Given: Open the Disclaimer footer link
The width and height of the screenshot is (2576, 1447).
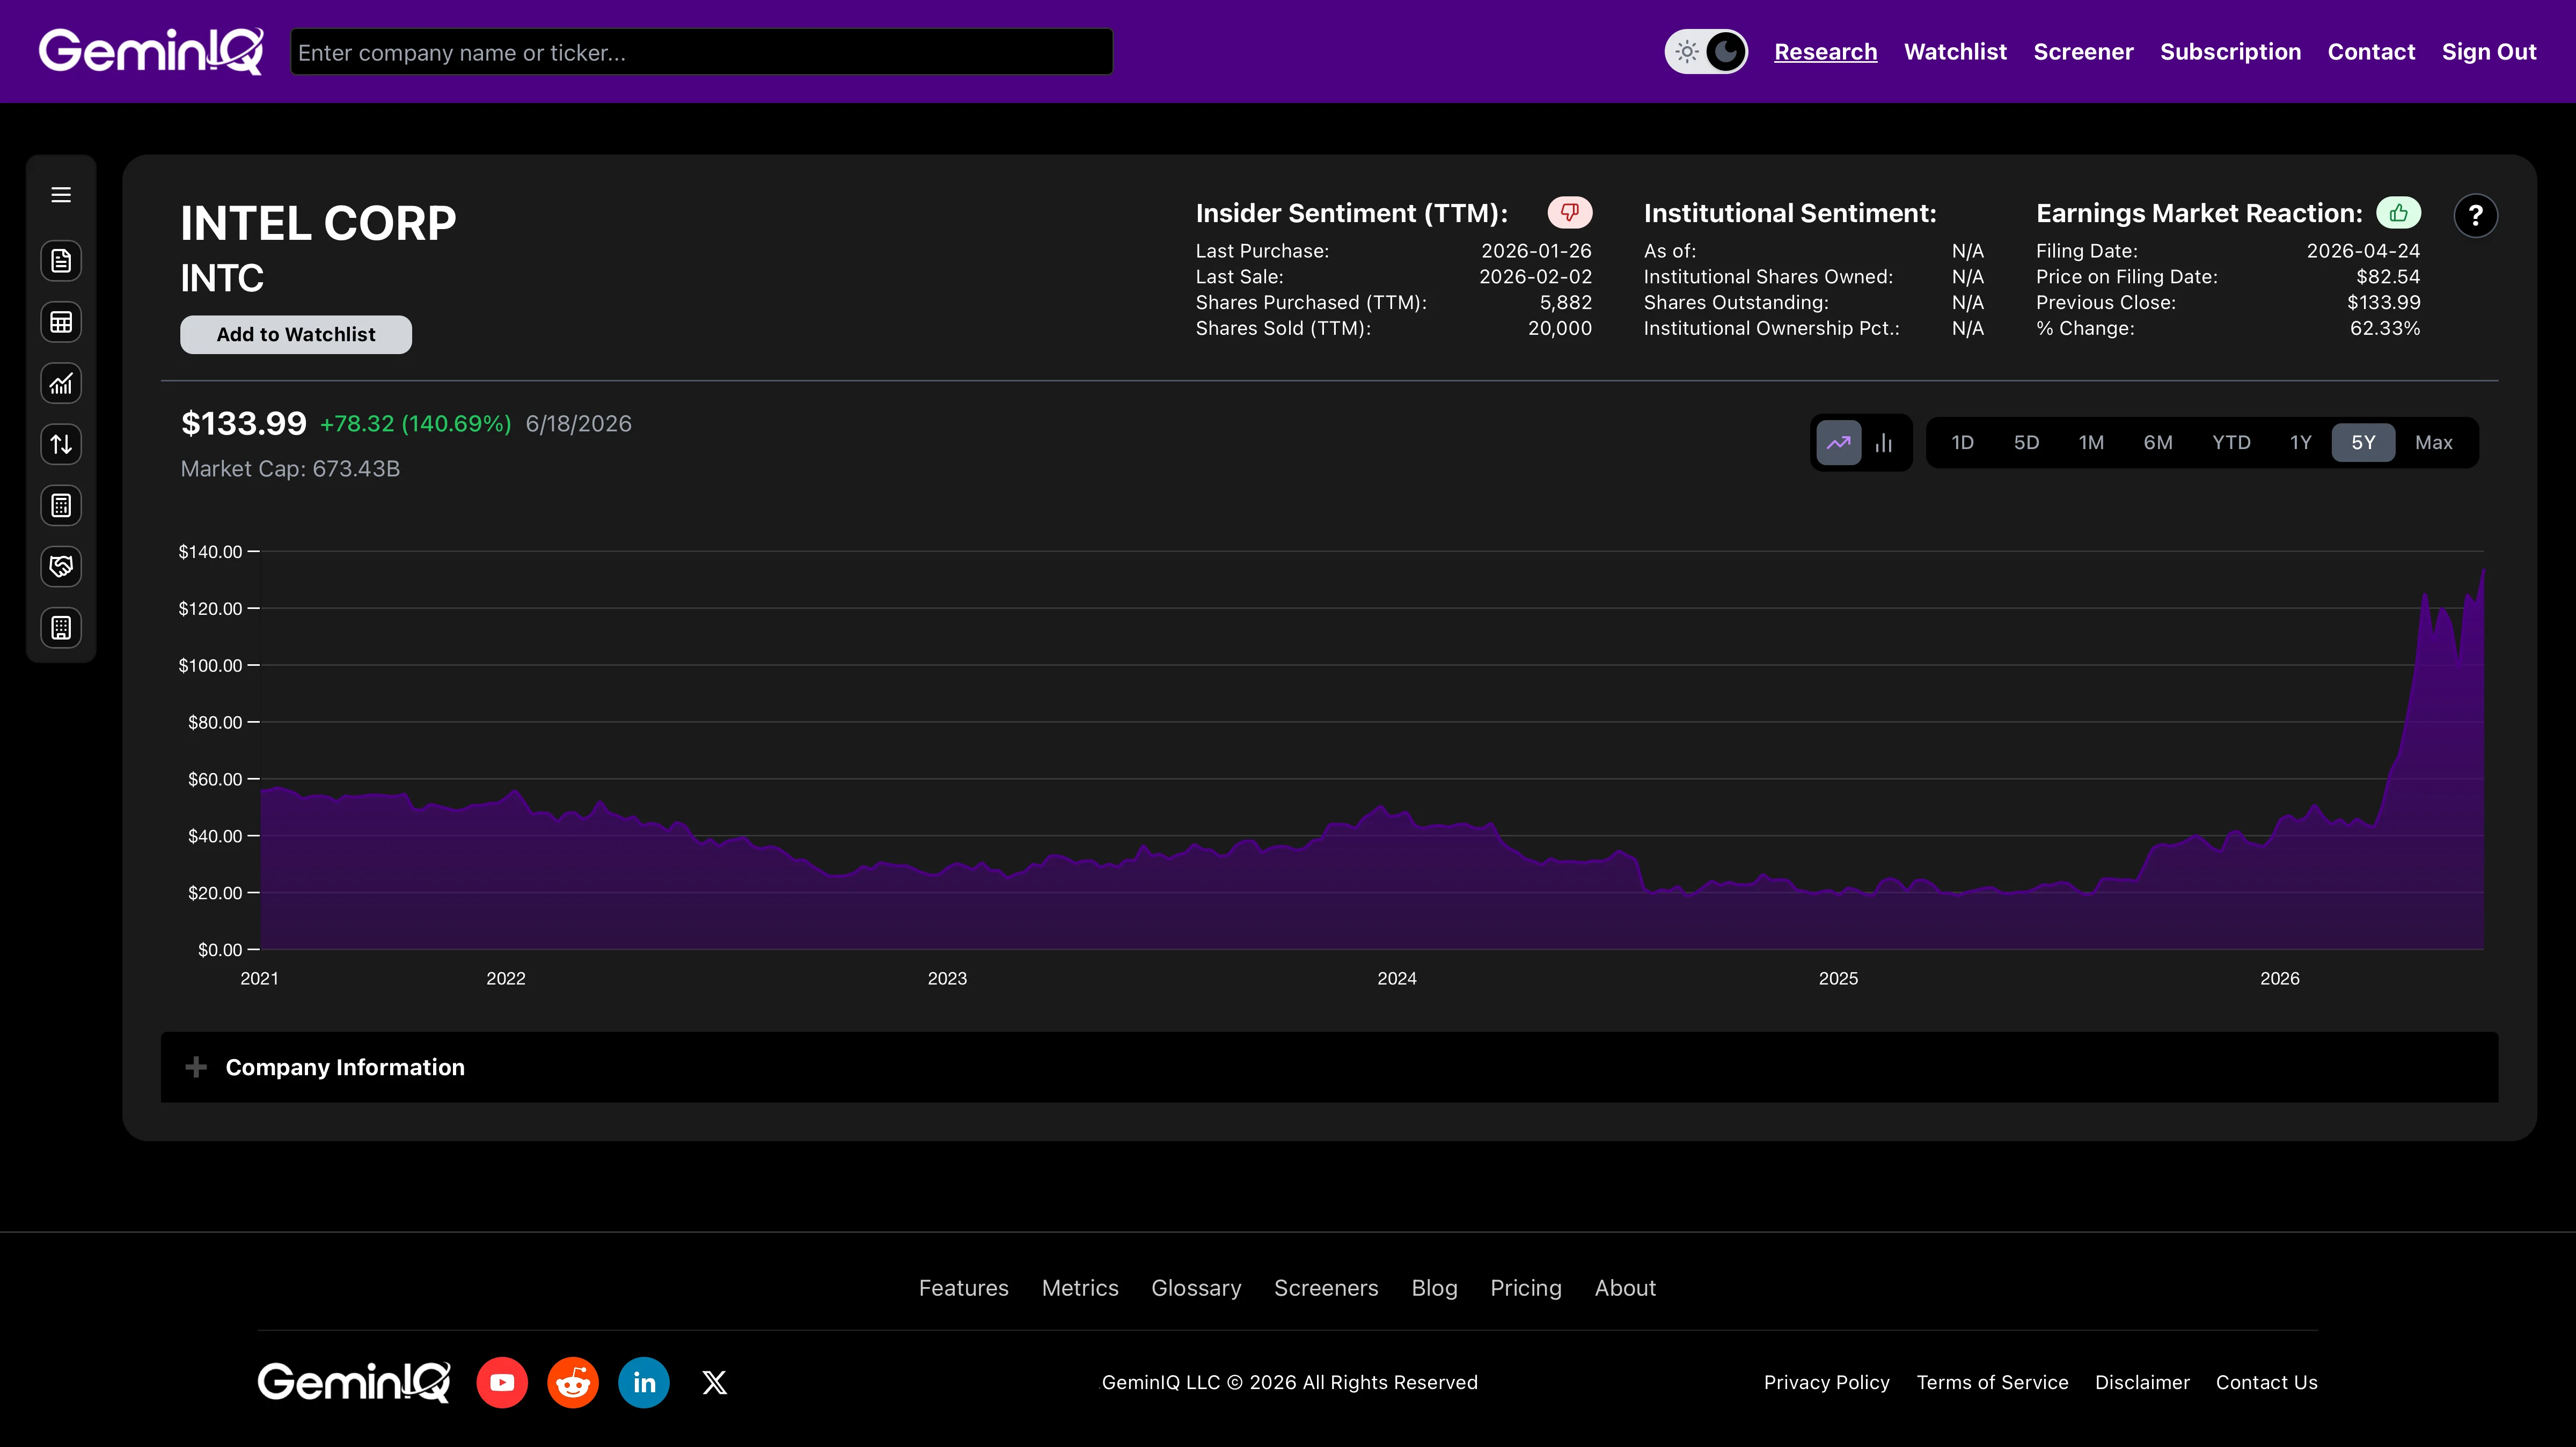Looking at the screenshot, I should tap(2142, 1382).
